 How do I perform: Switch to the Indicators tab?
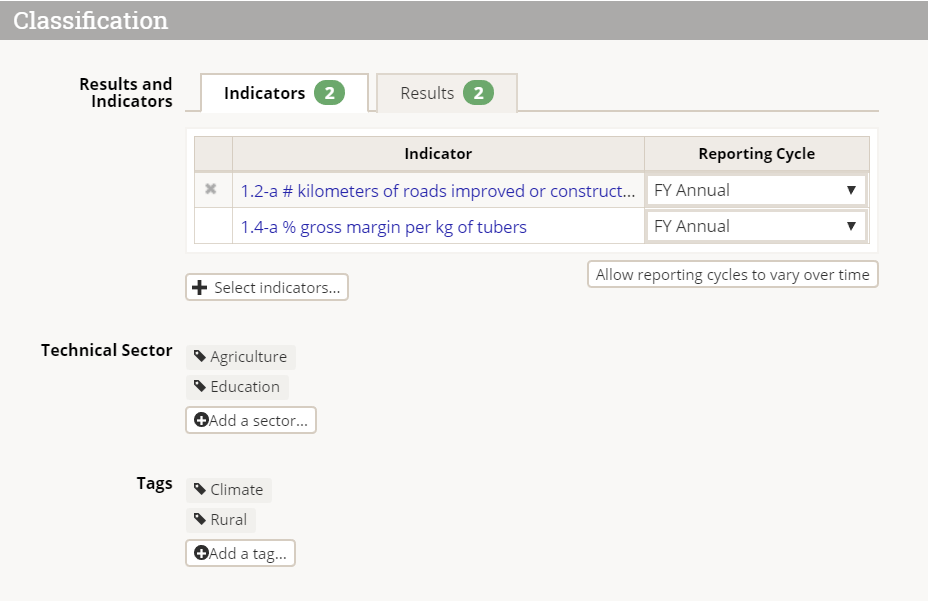click(264, 93)
